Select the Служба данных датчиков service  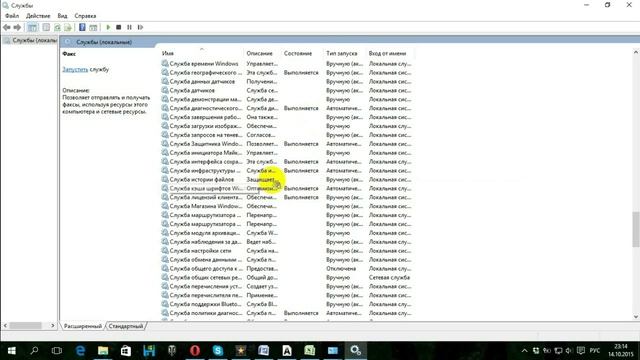pos(287,82)
